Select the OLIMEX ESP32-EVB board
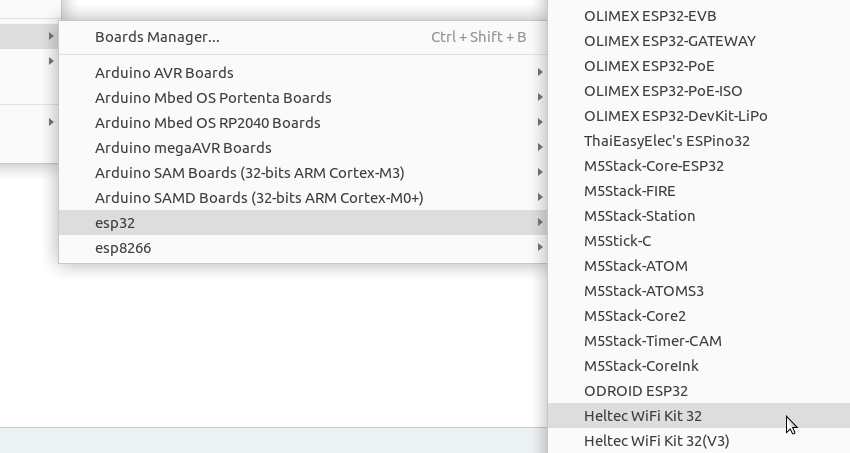The width and height of the screenshot is (850, 453). click(x=699, y=16)
